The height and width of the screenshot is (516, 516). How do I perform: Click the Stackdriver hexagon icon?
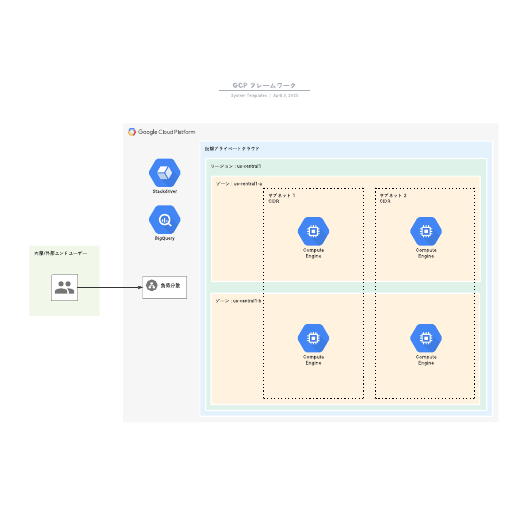[165, 173]
